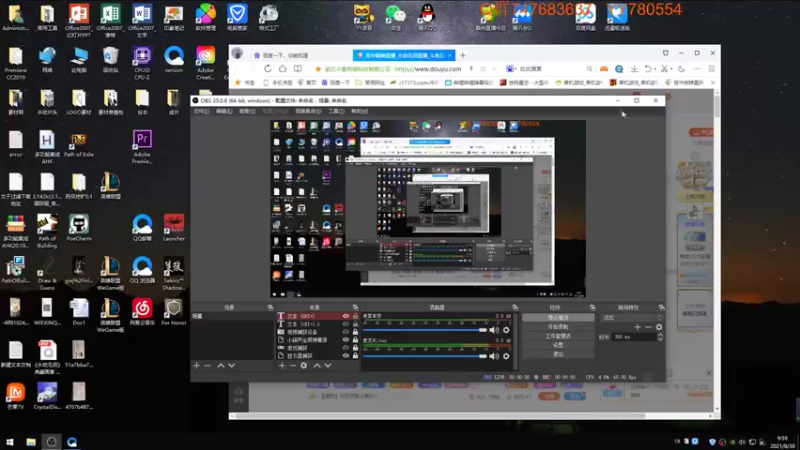
Task: Mute the microphone/Aux speaker icon
Action: click(494, 356)
